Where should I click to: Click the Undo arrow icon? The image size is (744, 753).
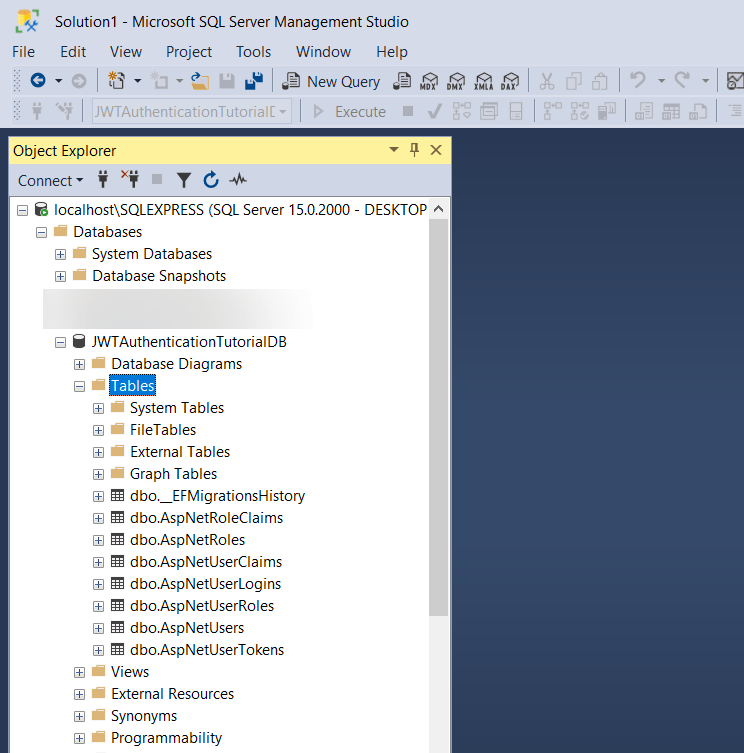[638, 80]
